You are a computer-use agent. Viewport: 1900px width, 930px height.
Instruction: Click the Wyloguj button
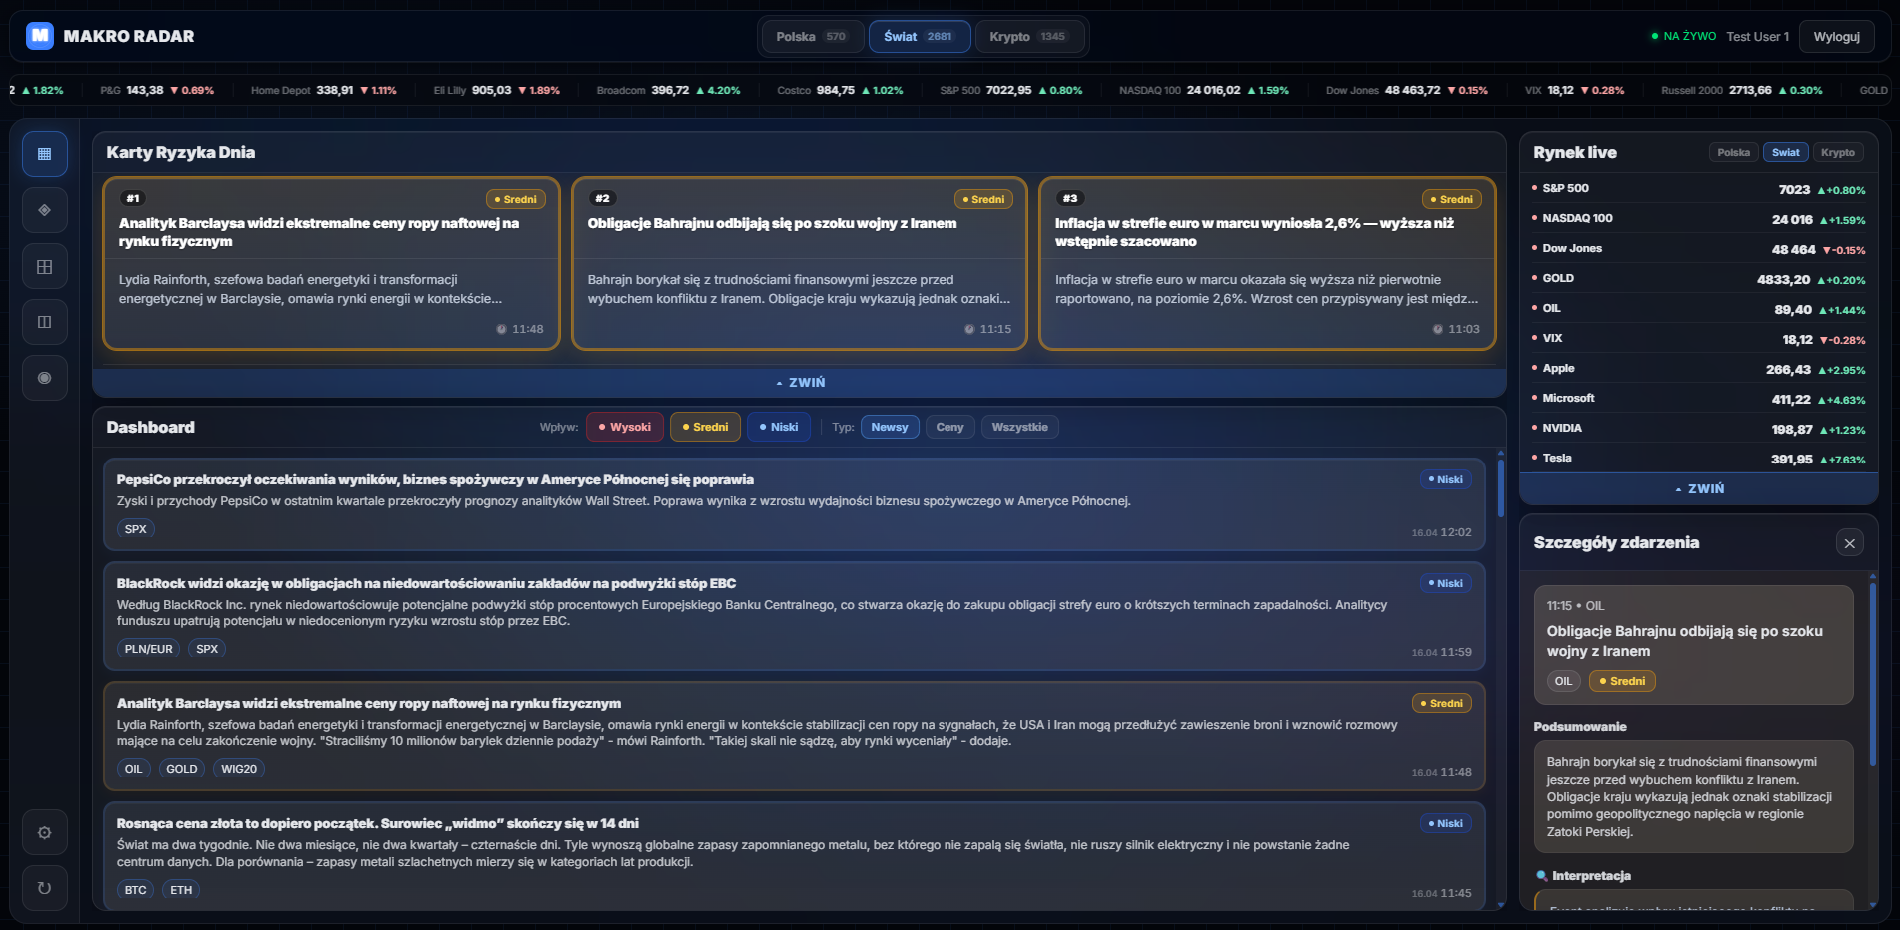(1836, 37)
